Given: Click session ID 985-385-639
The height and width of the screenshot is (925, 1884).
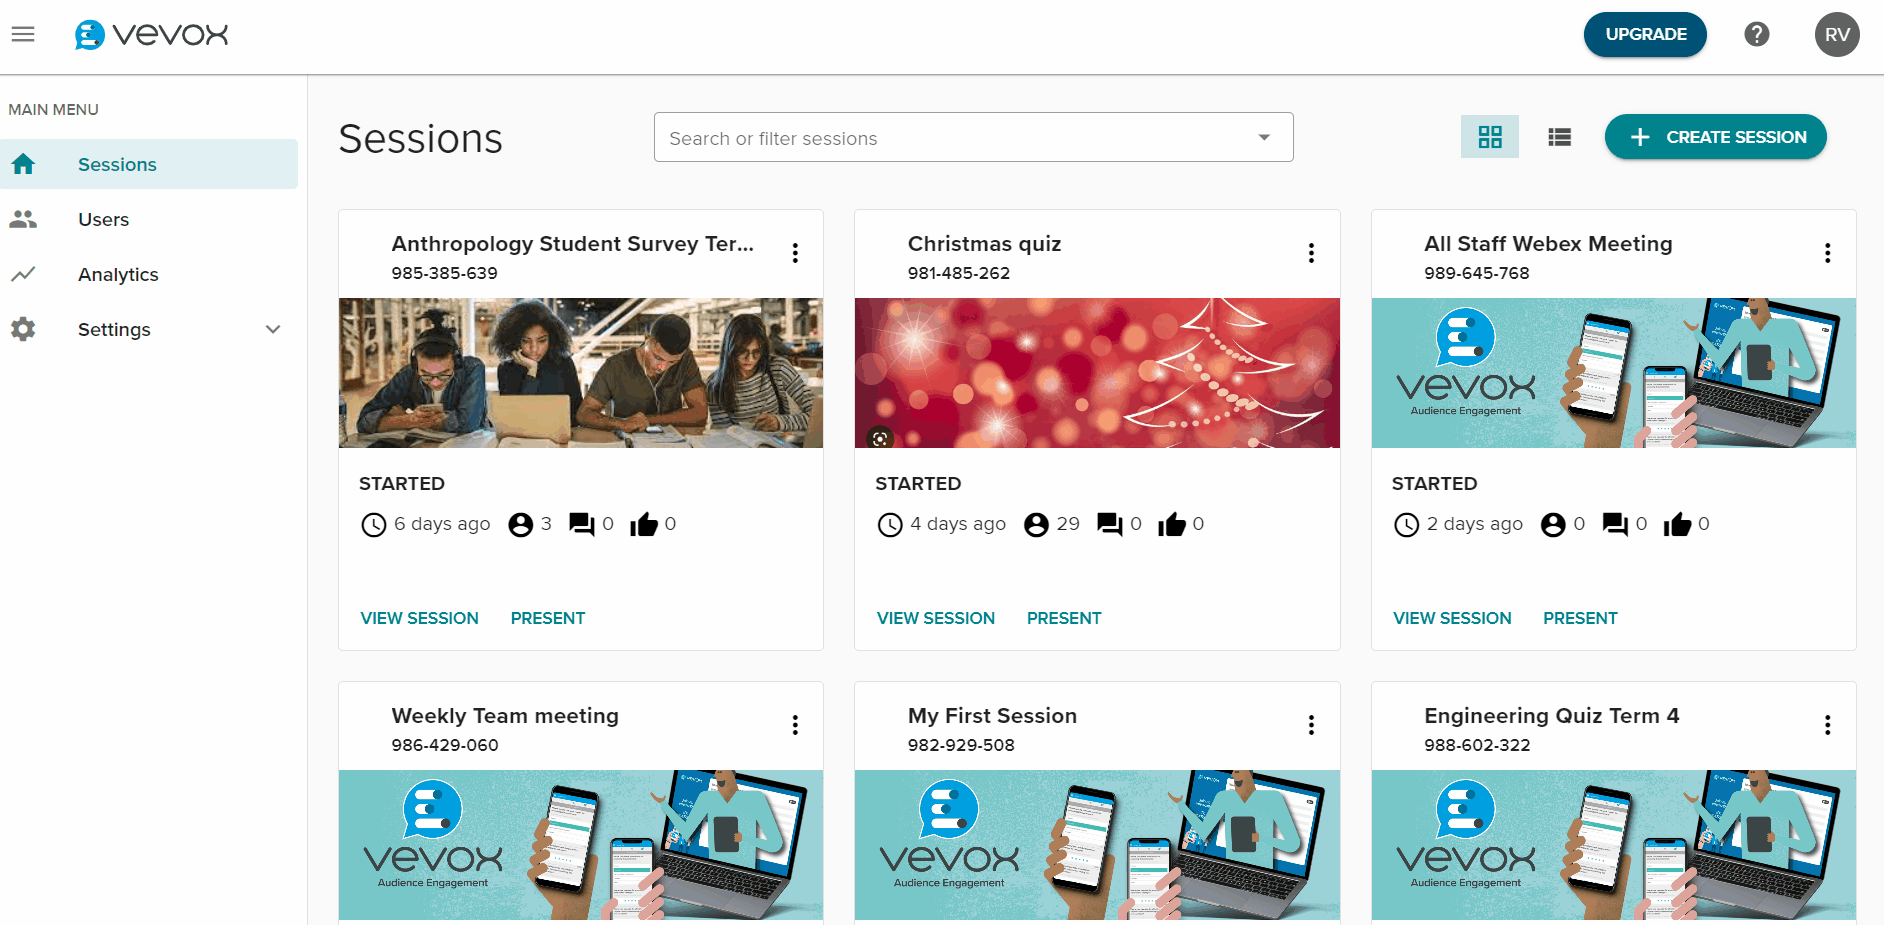Looking at the screenshot, I should click(444, 273).
